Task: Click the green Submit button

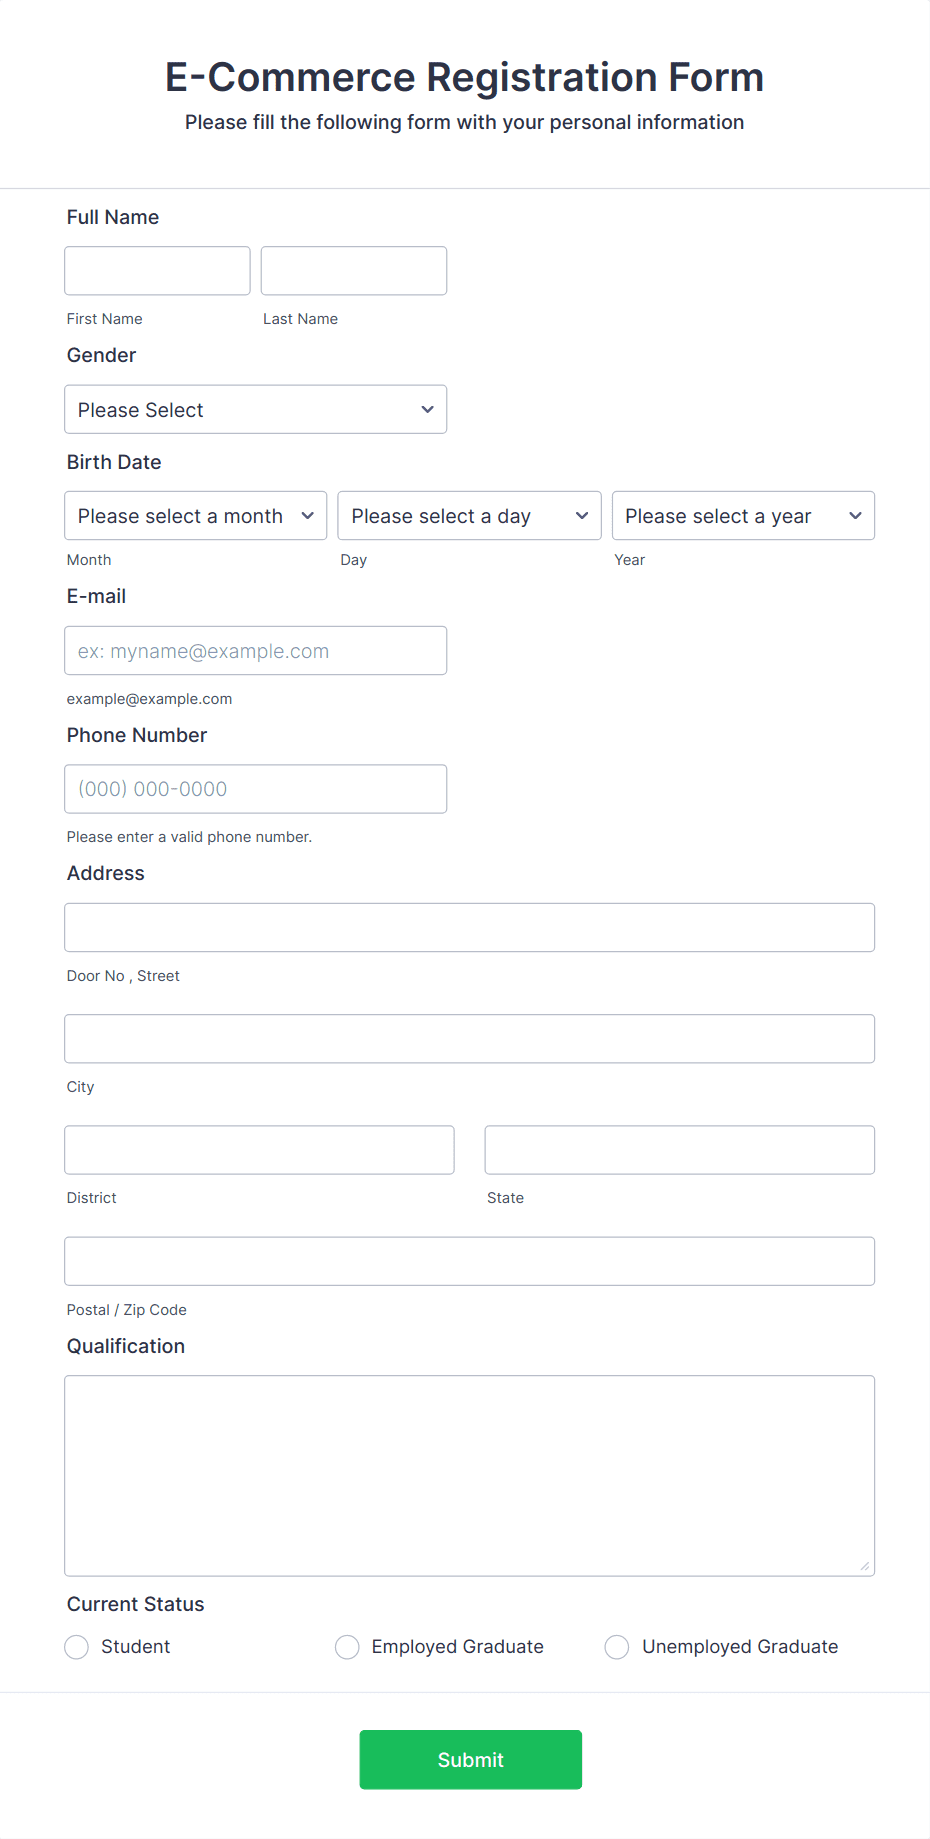Action: [x=470, y=1759]
